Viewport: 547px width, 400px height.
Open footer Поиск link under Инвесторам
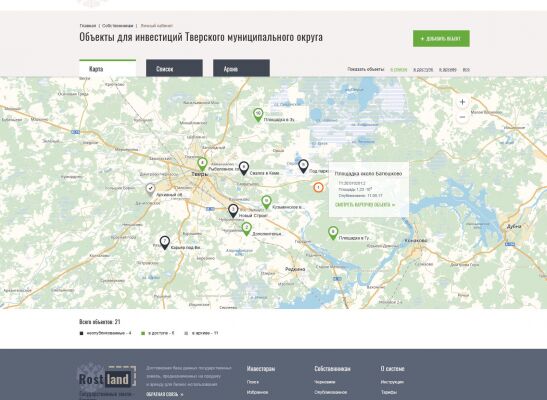[x=253, y=382]
